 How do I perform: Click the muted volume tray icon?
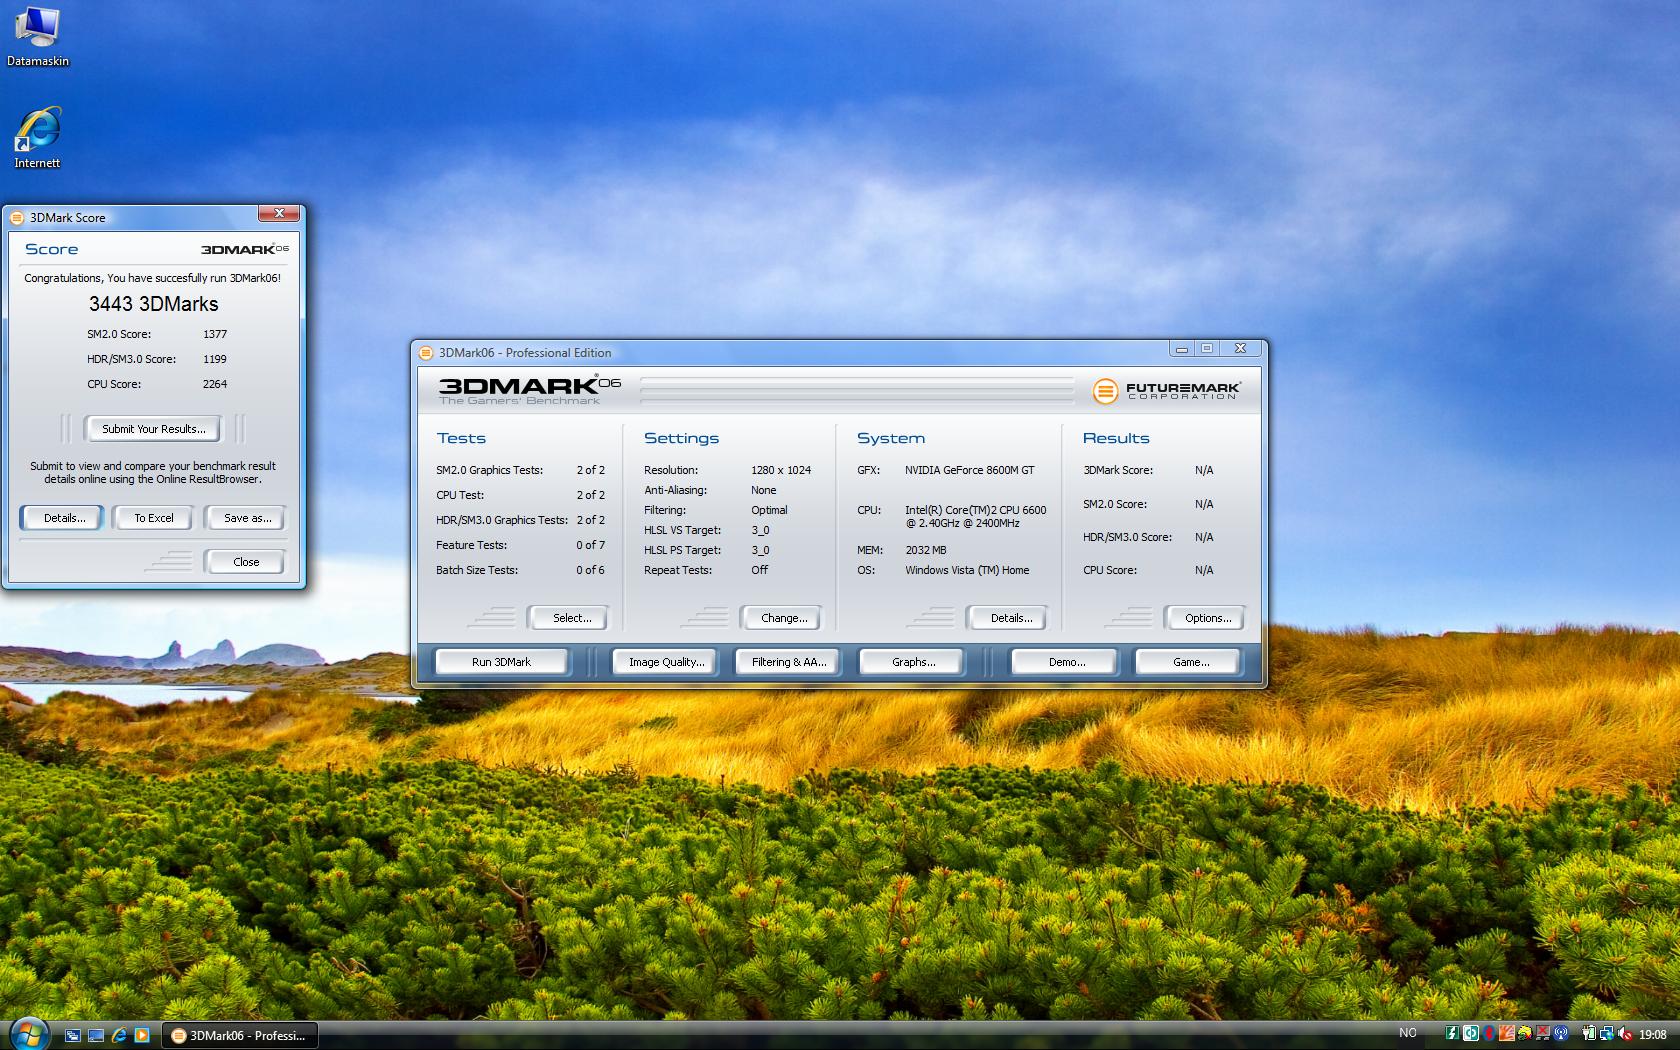click(1625, 1033)
